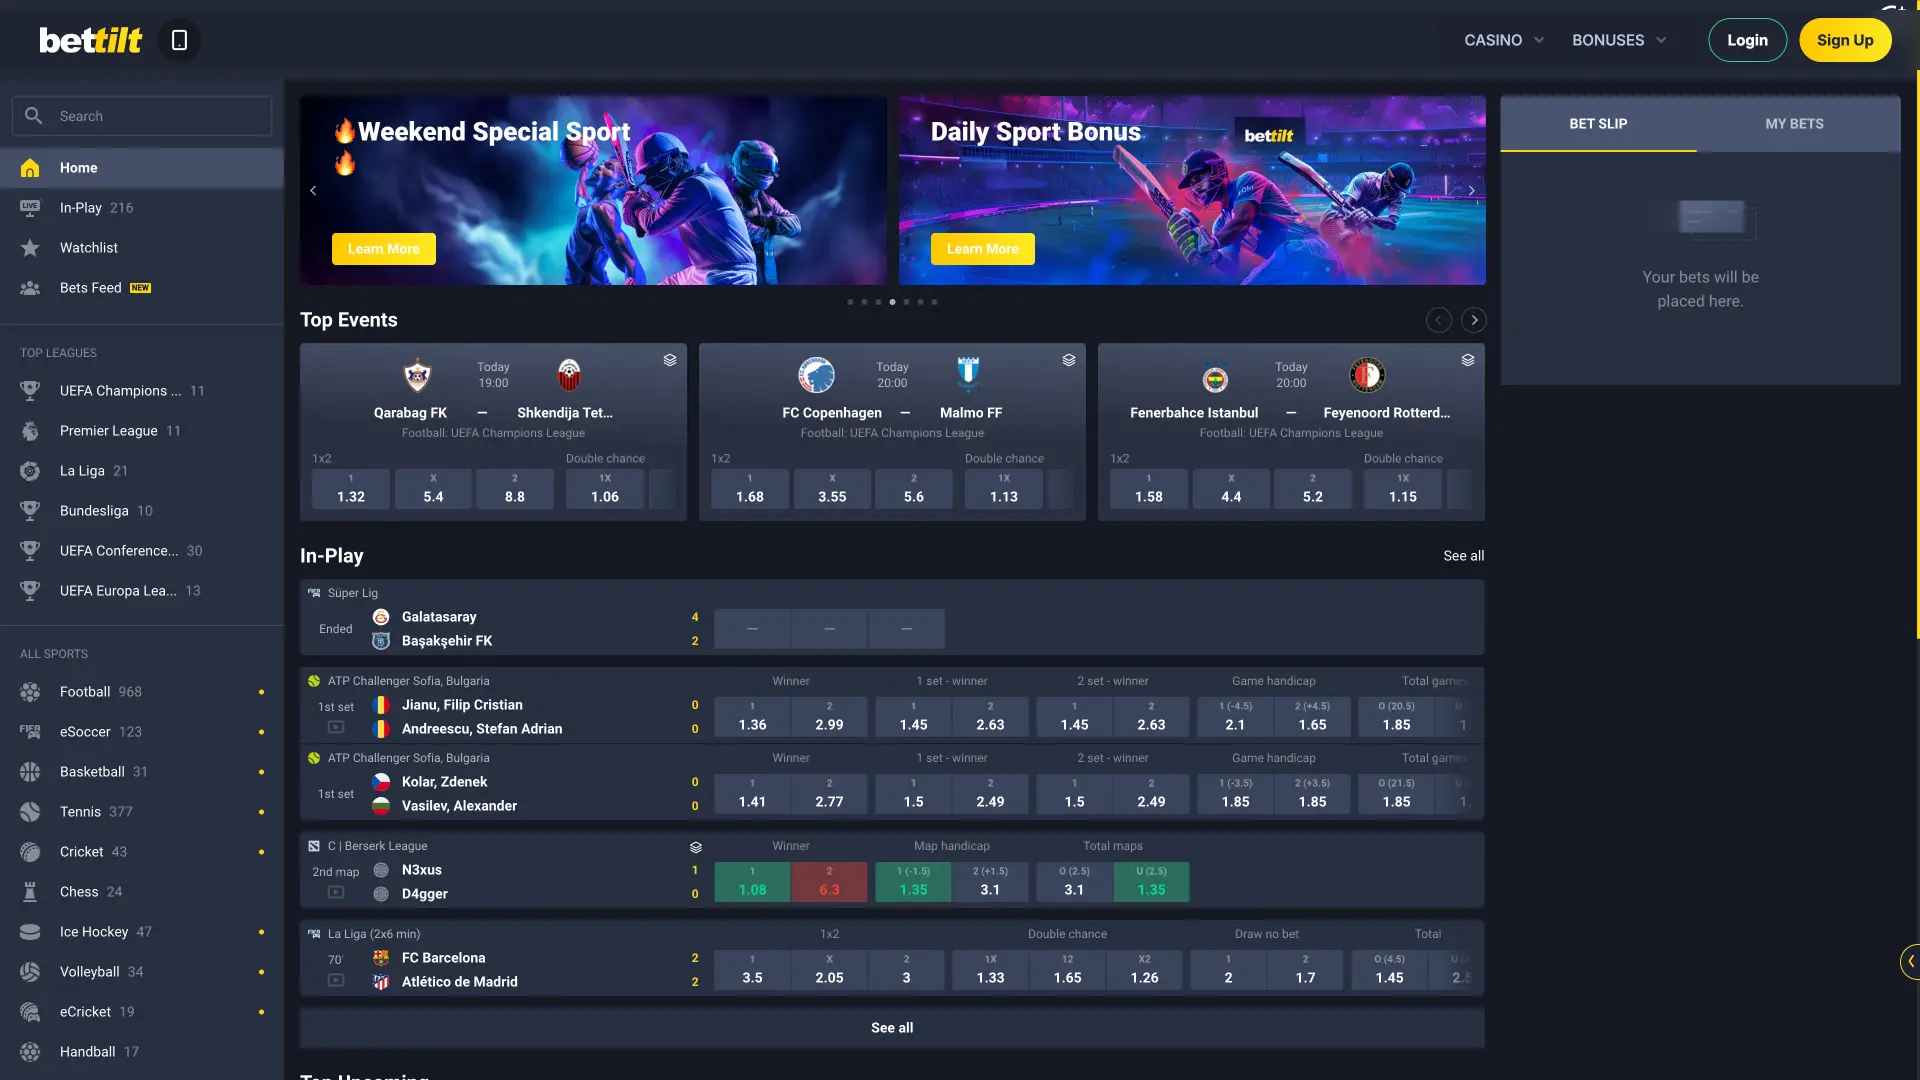Image resolution: width=1920 pixels, height=1080 pixels.
Task: Click the Ice Hockey puck icon
Action: point(30,932)
